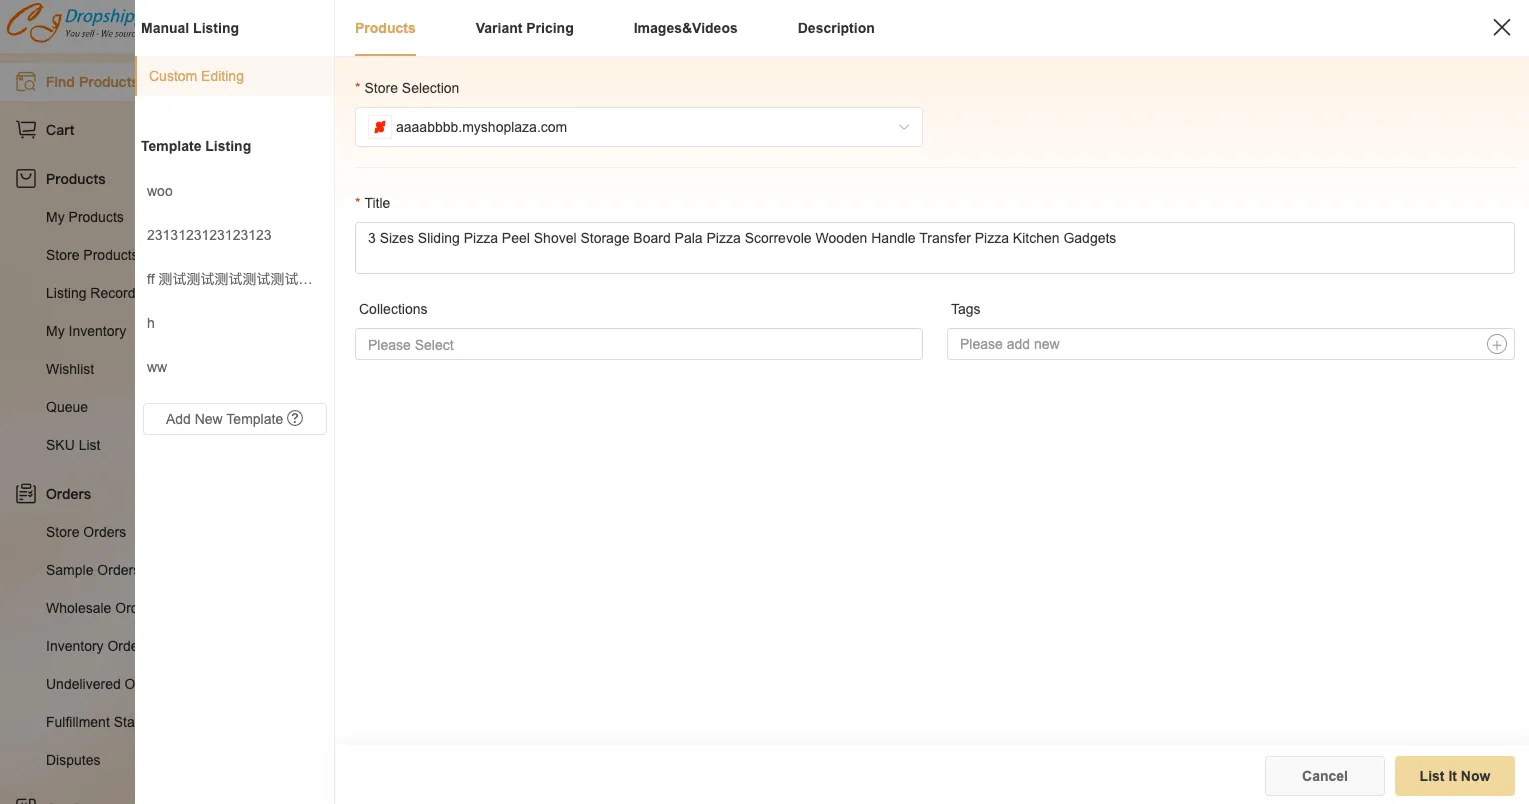Open the Images&Videos tab
This screenshot has height=804, width=1529.
click(x=685, y=28)
